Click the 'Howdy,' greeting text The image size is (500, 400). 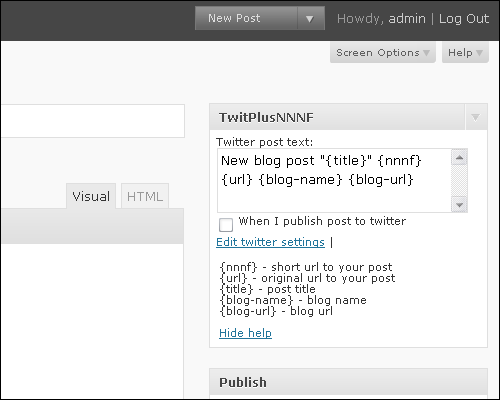coord(360,19)
